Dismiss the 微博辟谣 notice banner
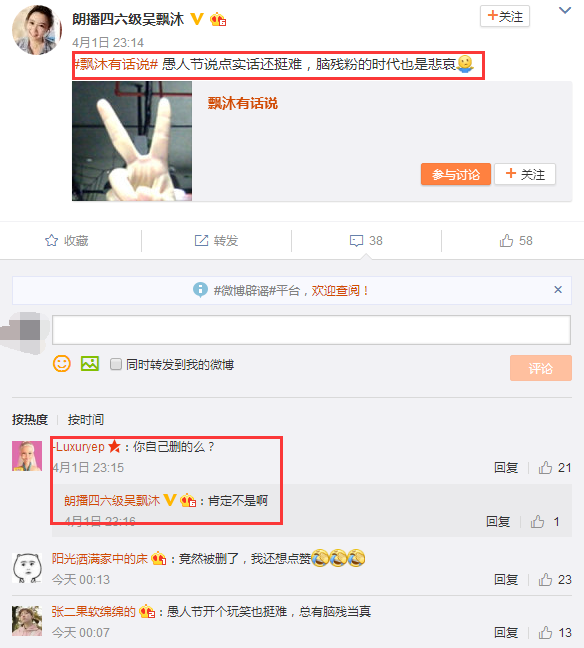 click(x=558, y=290)
